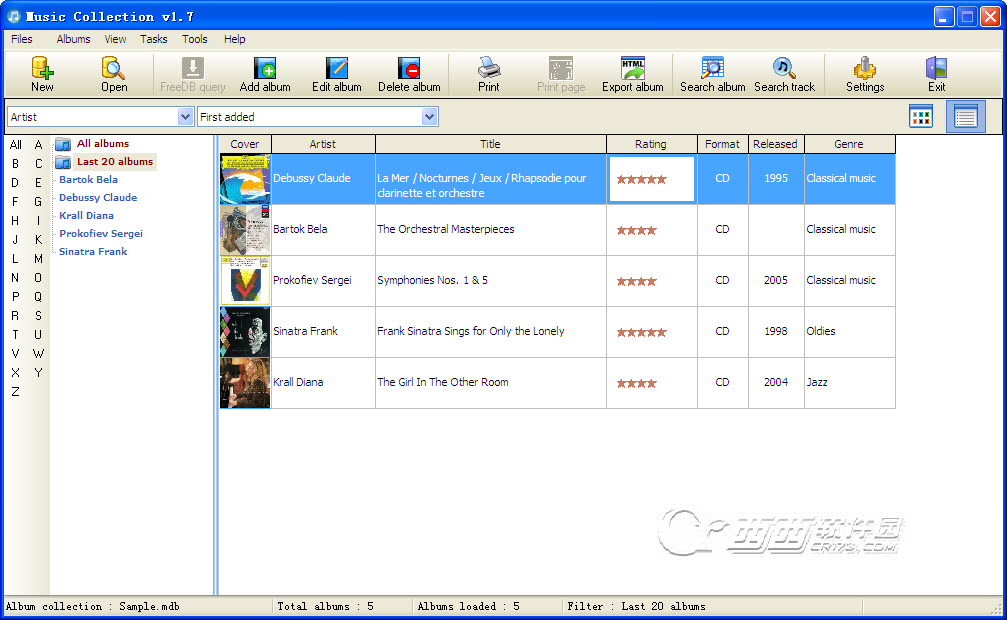Click the Last 20 albums folder icon

pyautogui.click(x=63, y=162)
